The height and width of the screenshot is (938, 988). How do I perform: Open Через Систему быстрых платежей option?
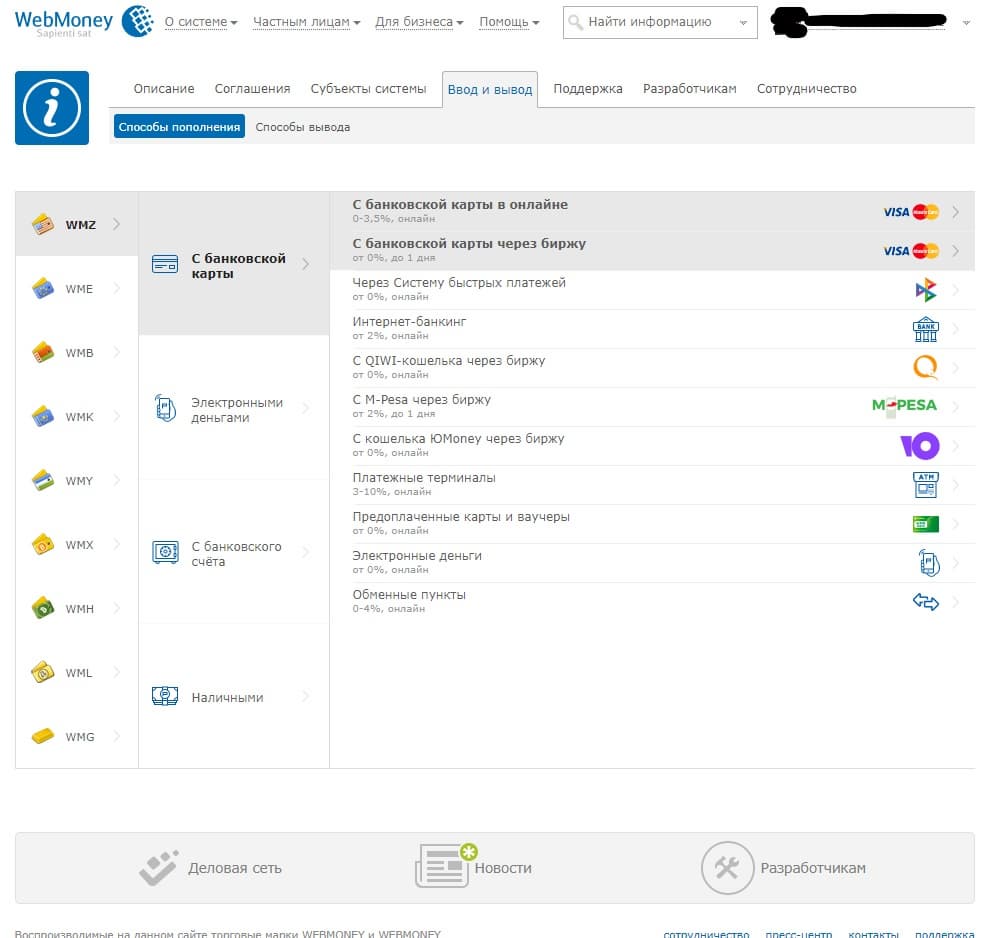tap(652, 290)
